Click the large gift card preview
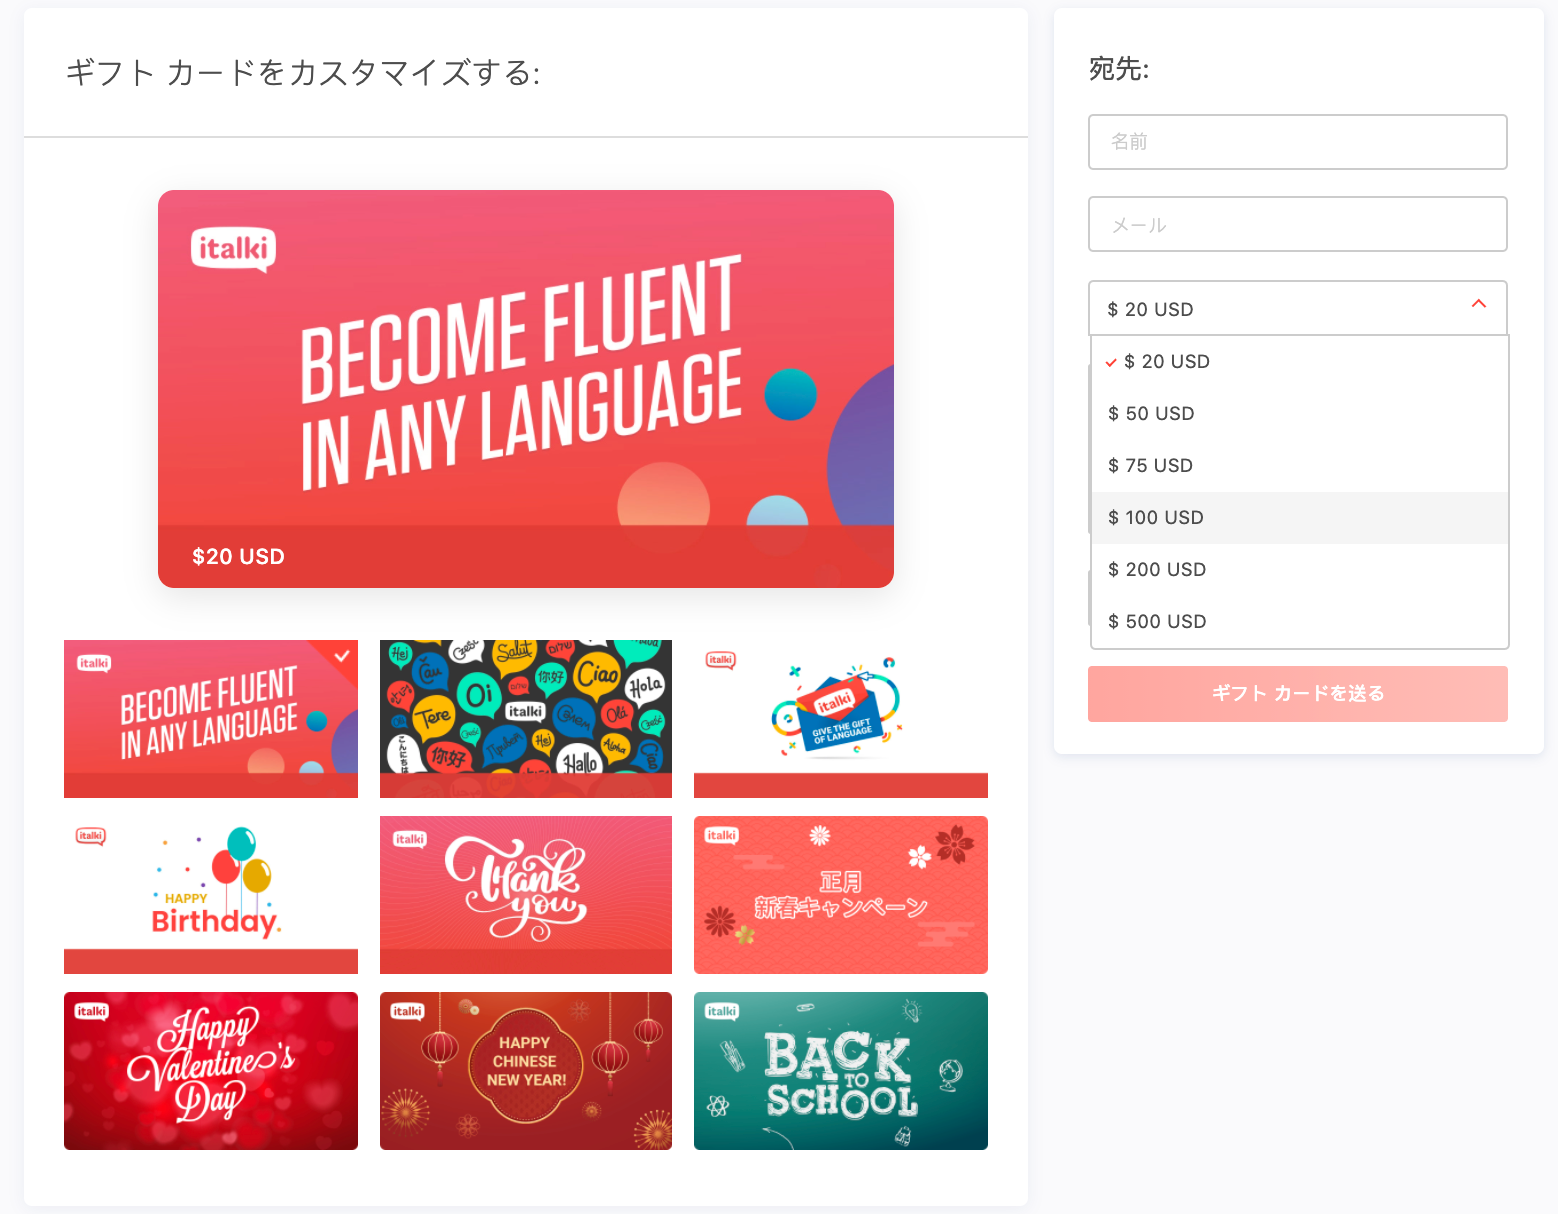The height and width of the screenshot is (1214, 1558). coord(526,389)
